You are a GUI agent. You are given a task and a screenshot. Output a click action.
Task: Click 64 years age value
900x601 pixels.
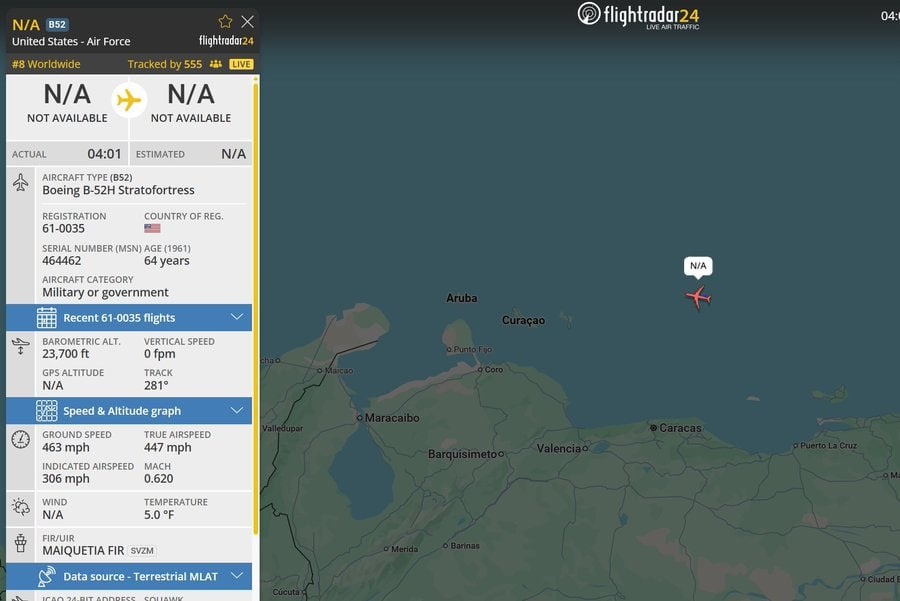166,261
